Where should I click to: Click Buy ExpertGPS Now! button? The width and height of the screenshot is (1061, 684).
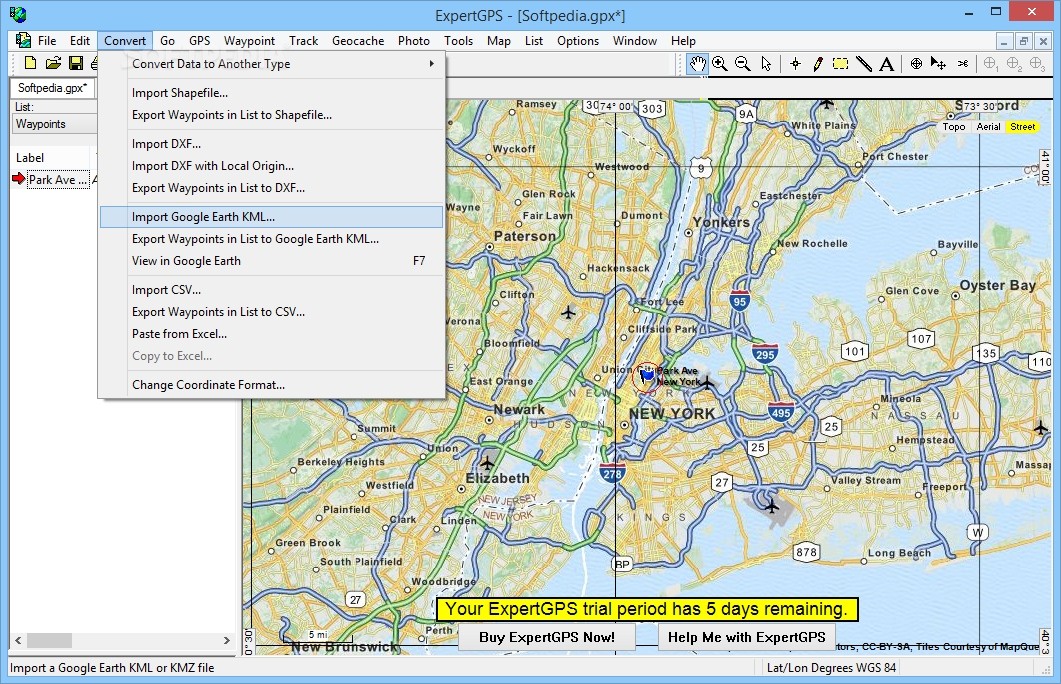click(547, 637)
